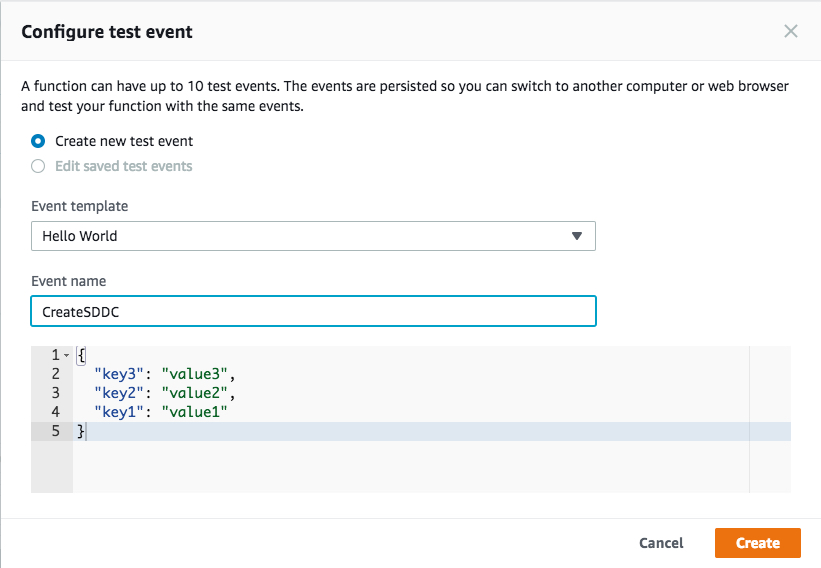Screen dimensions: 821x568
Task: Collapse the JSON block using line 1 fold arrow
Action: click(66, 355)
